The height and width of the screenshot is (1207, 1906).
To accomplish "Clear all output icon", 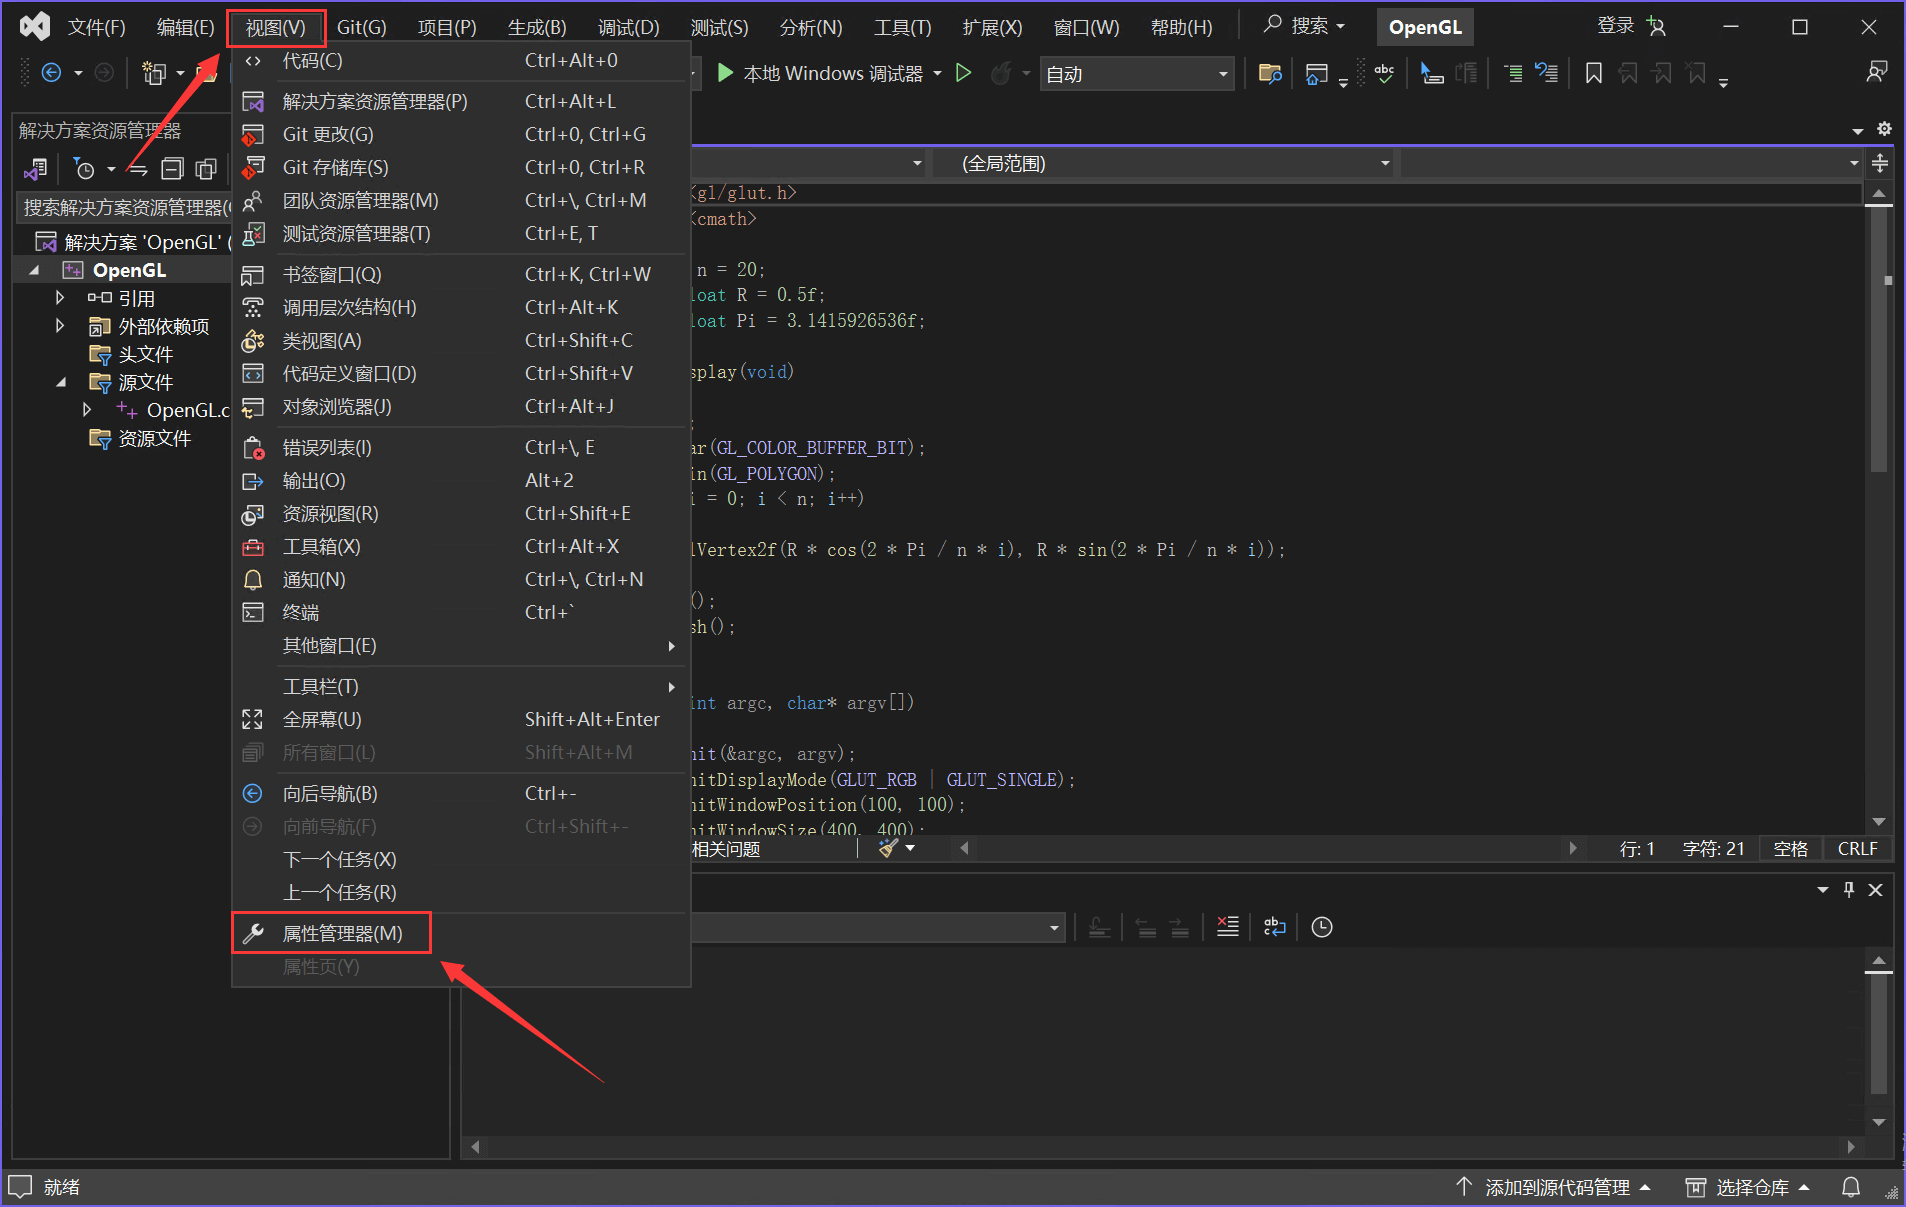I will click(1228, 927).
